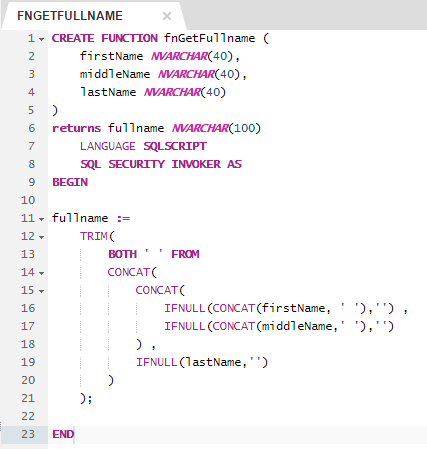427x449 pixels.
Task: Collapse the TRIM block fold on line 12
Action: point(41,237)
